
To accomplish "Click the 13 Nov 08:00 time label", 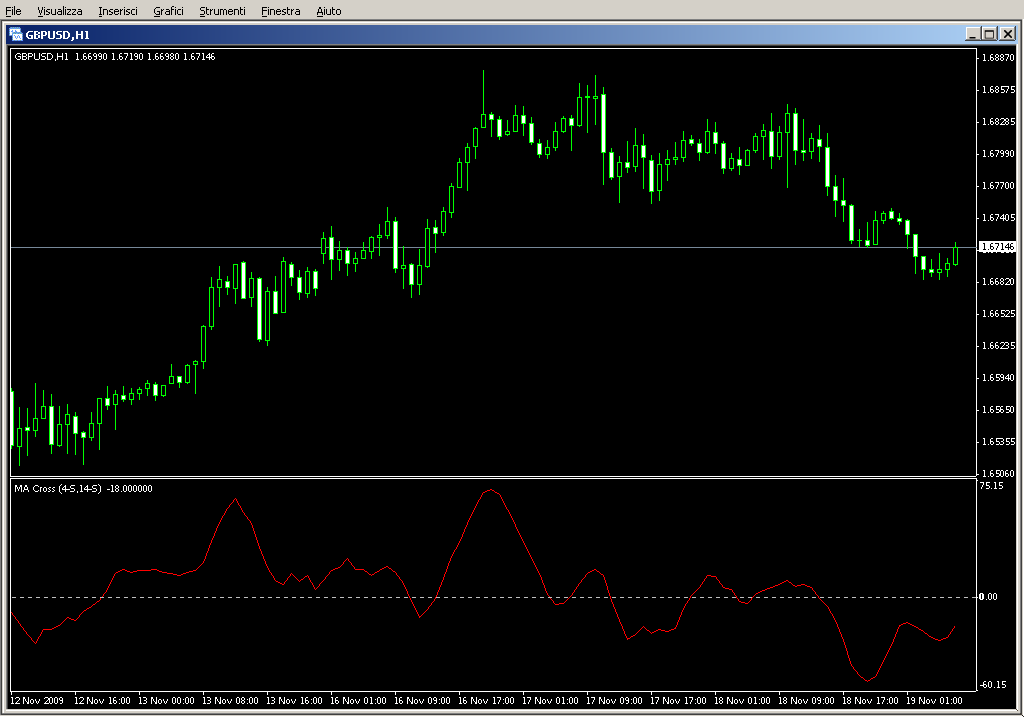I will point(230,700).
